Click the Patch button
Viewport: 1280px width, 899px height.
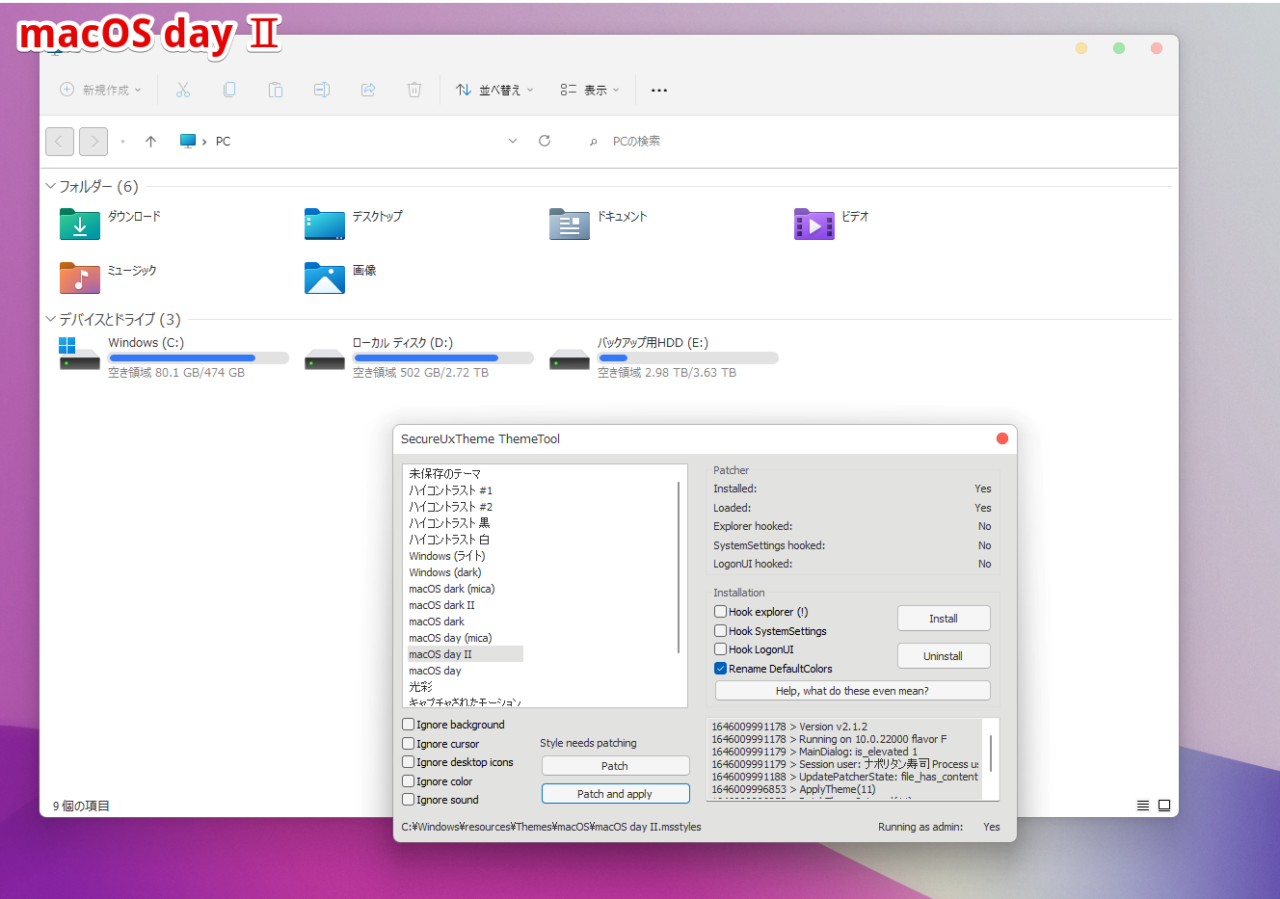[615, 766]
